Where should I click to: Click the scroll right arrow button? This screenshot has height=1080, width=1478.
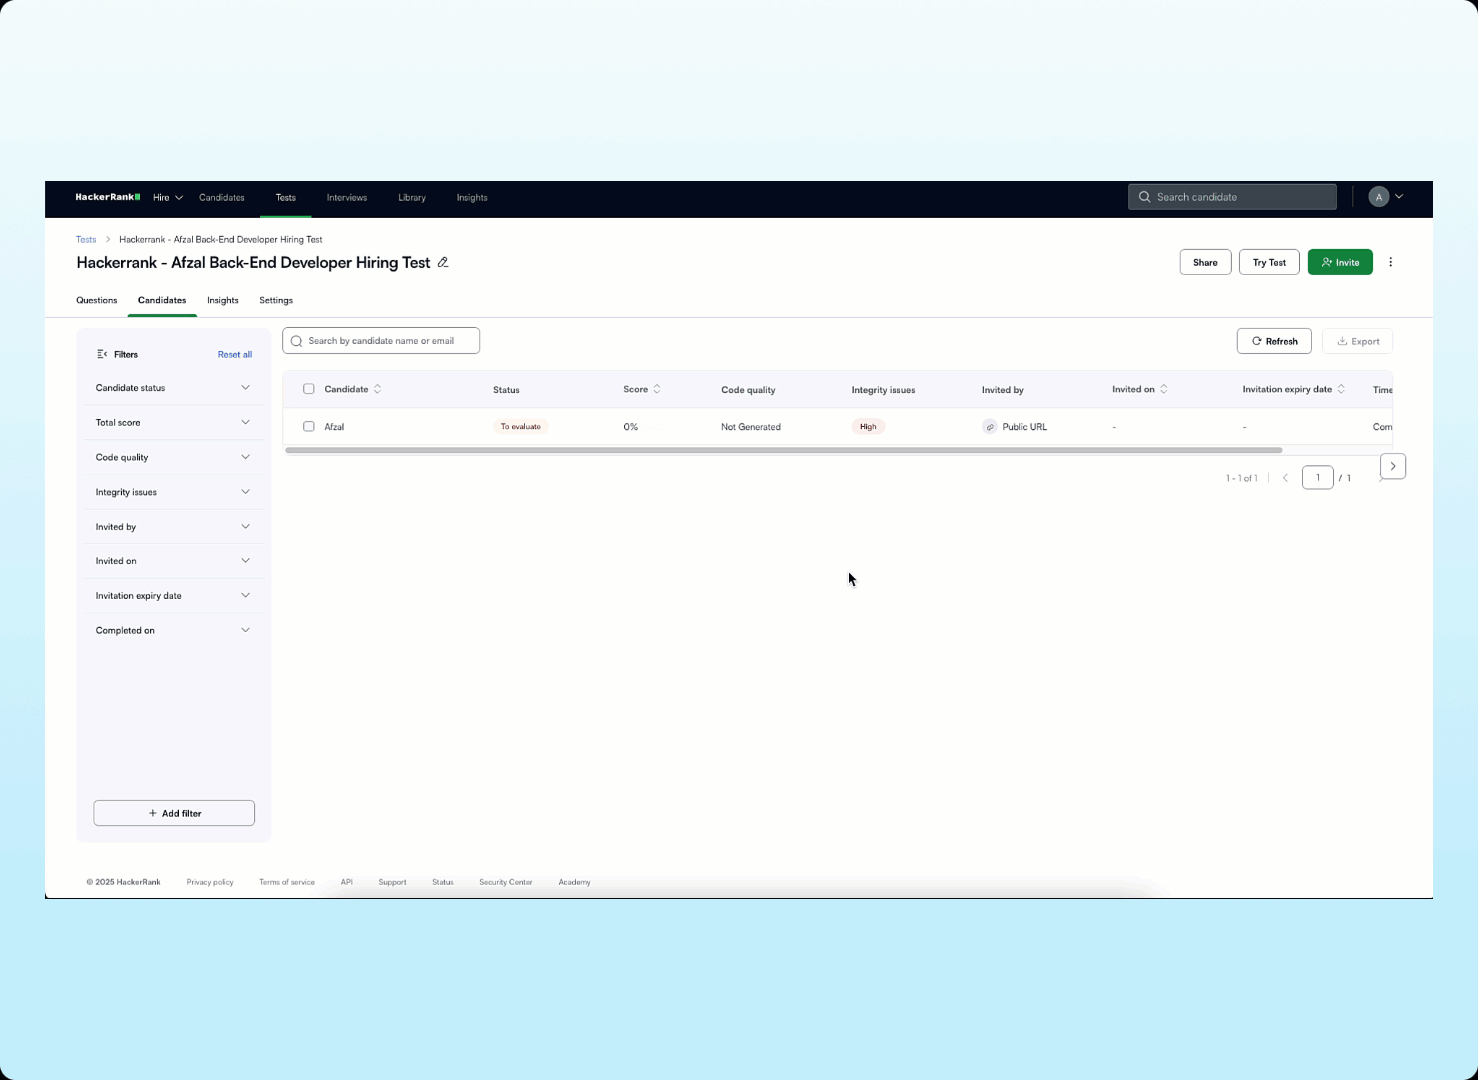pyautogui.click(x=1393, y=466)
